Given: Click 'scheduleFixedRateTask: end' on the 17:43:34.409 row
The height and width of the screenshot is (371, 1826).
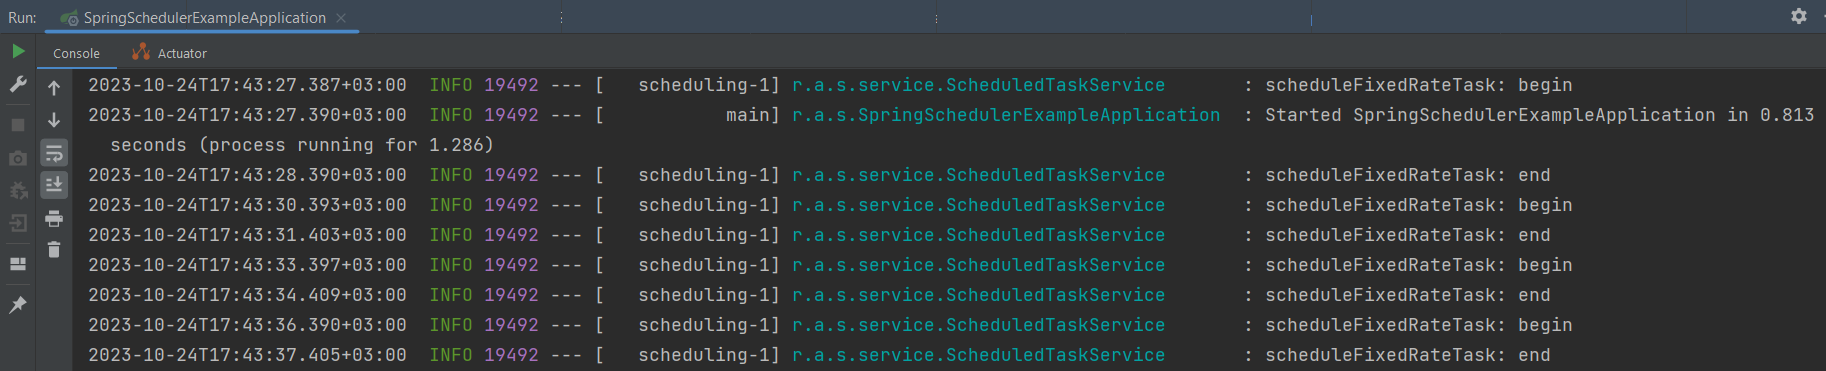Looking at the screenshot, I should click(1408, 295).
